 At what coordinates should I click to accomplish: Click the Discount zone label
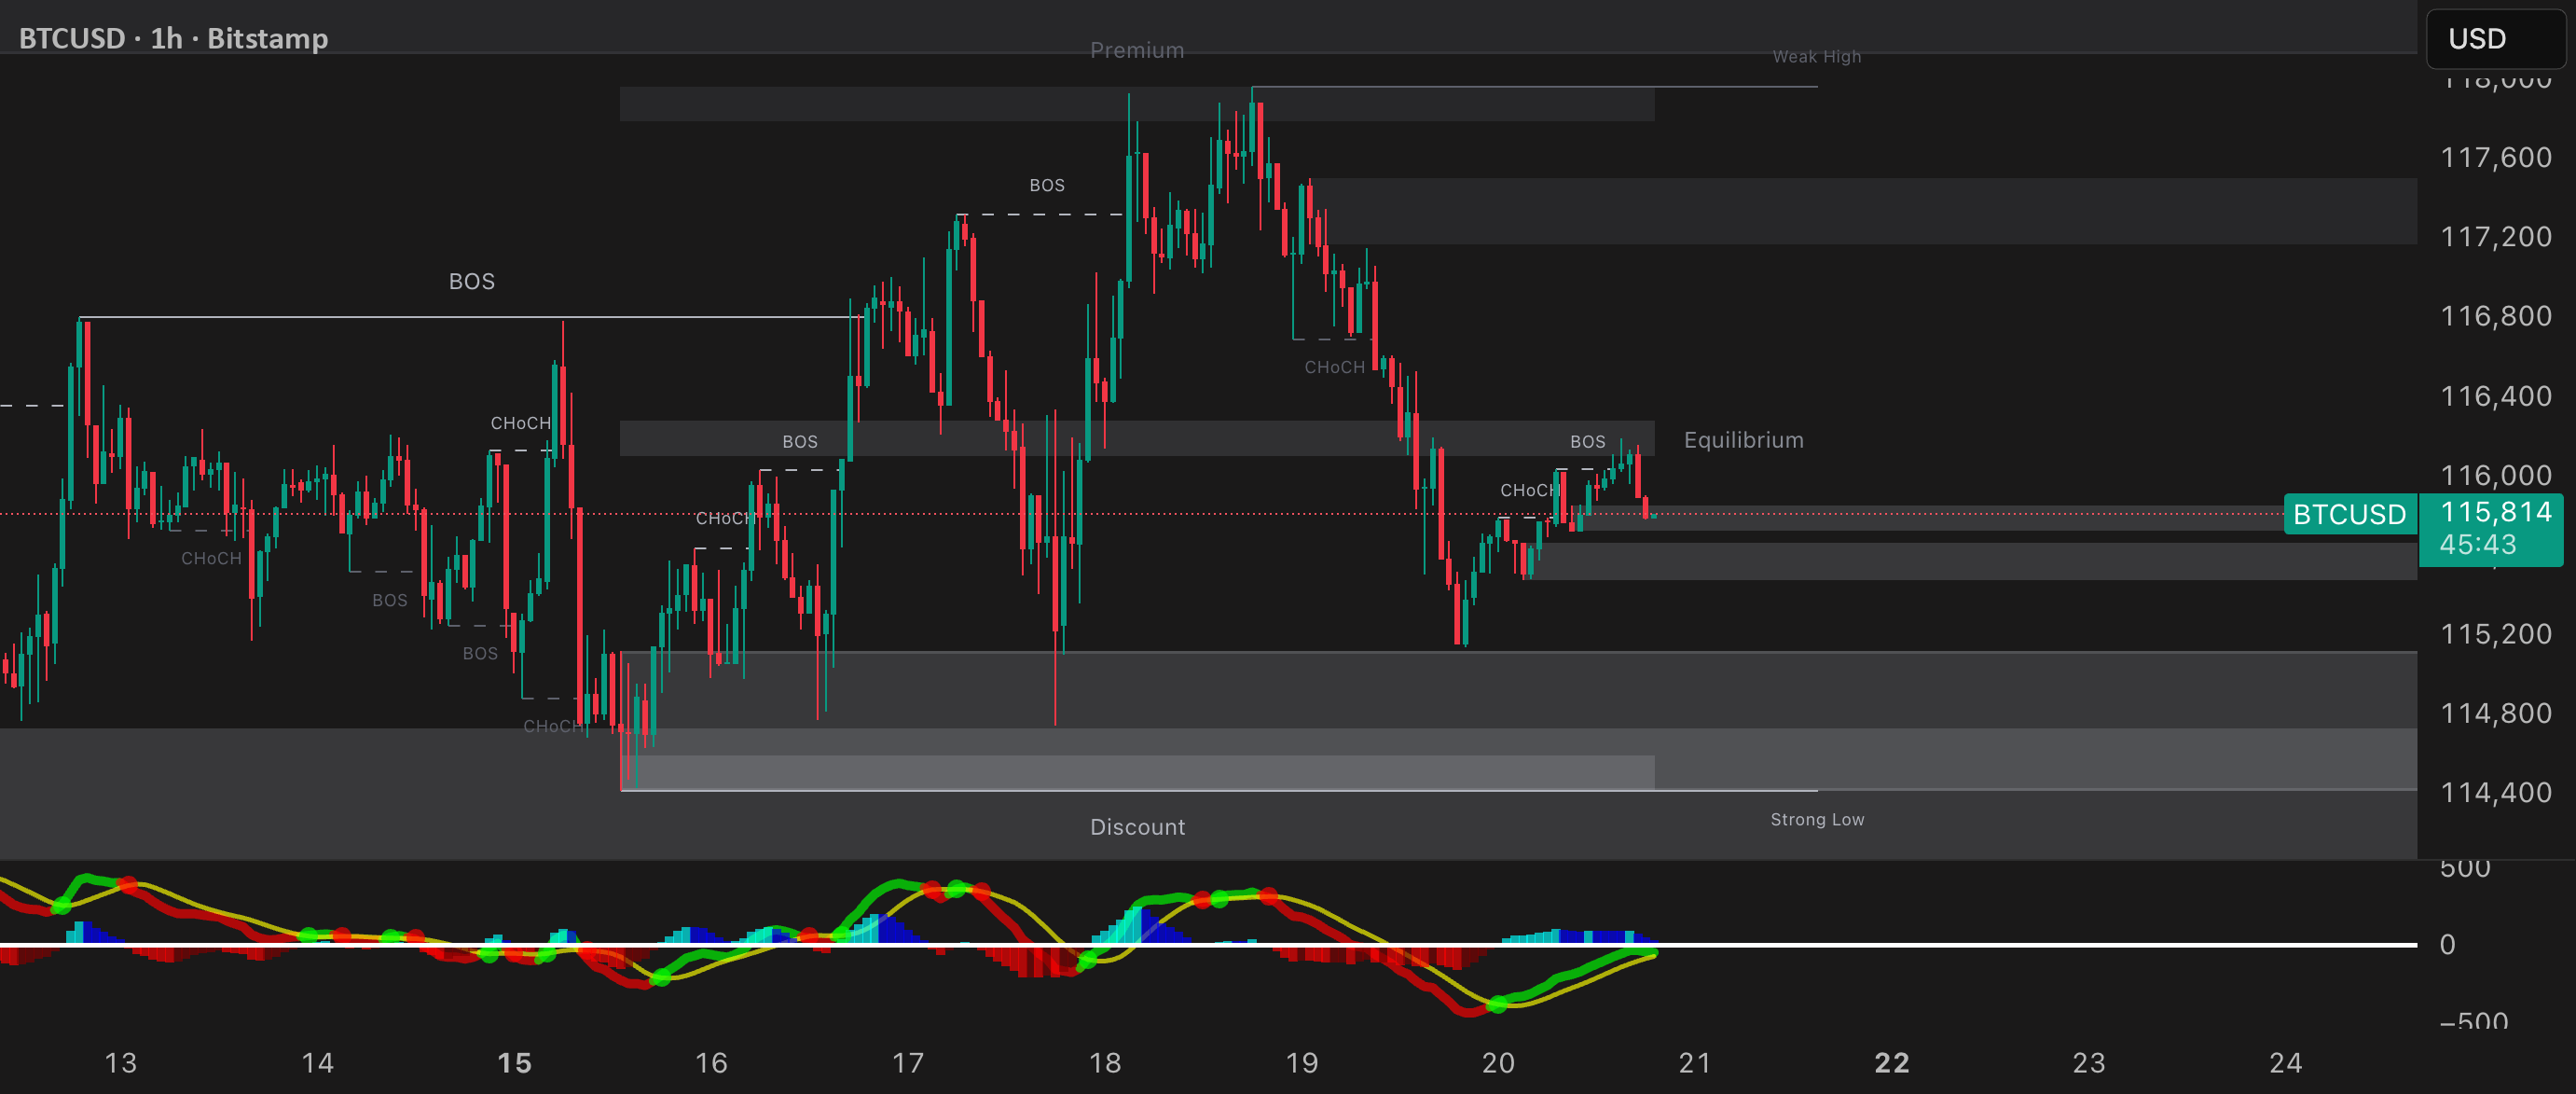pos(1137,827)
